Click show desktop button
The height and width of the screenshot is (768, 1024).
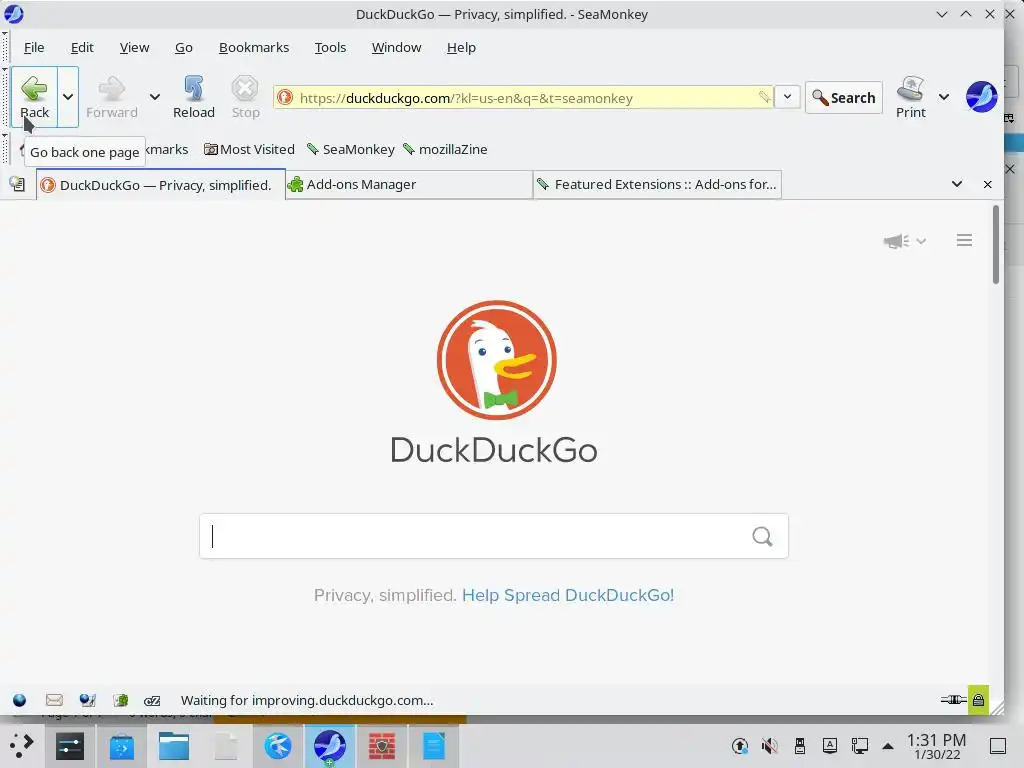pyautogui.click(x=998, y=746)
